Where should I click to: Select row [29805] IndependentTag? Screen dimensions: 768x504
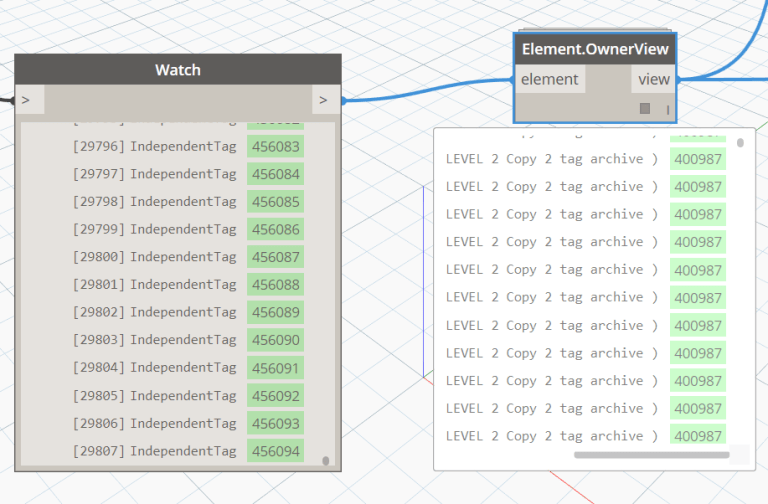click(188, 395)
